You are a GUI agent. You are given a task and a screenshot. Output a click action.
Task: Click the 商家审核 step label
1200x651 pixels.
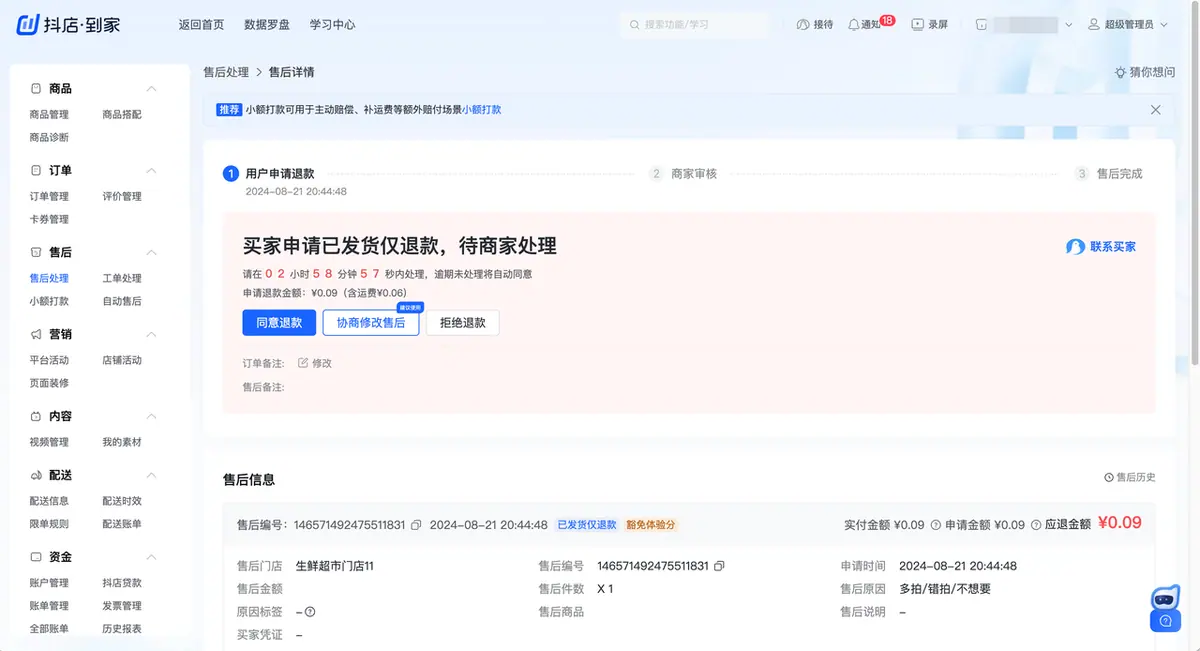coord(694,174)
